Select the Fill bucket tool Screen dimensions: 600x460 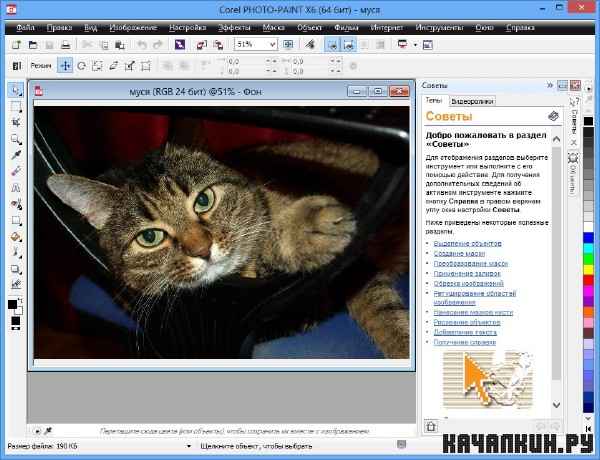click(16, 237)
